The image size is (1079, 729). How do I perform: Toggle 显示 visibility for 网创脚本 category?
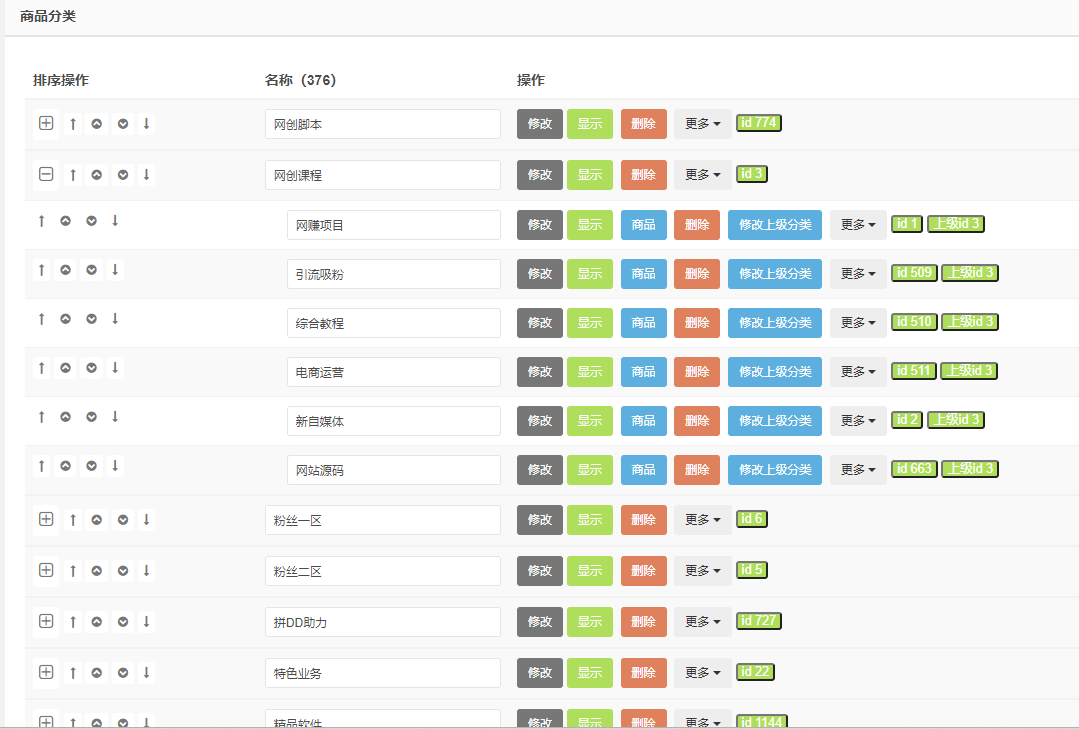[x=590, y=124]
